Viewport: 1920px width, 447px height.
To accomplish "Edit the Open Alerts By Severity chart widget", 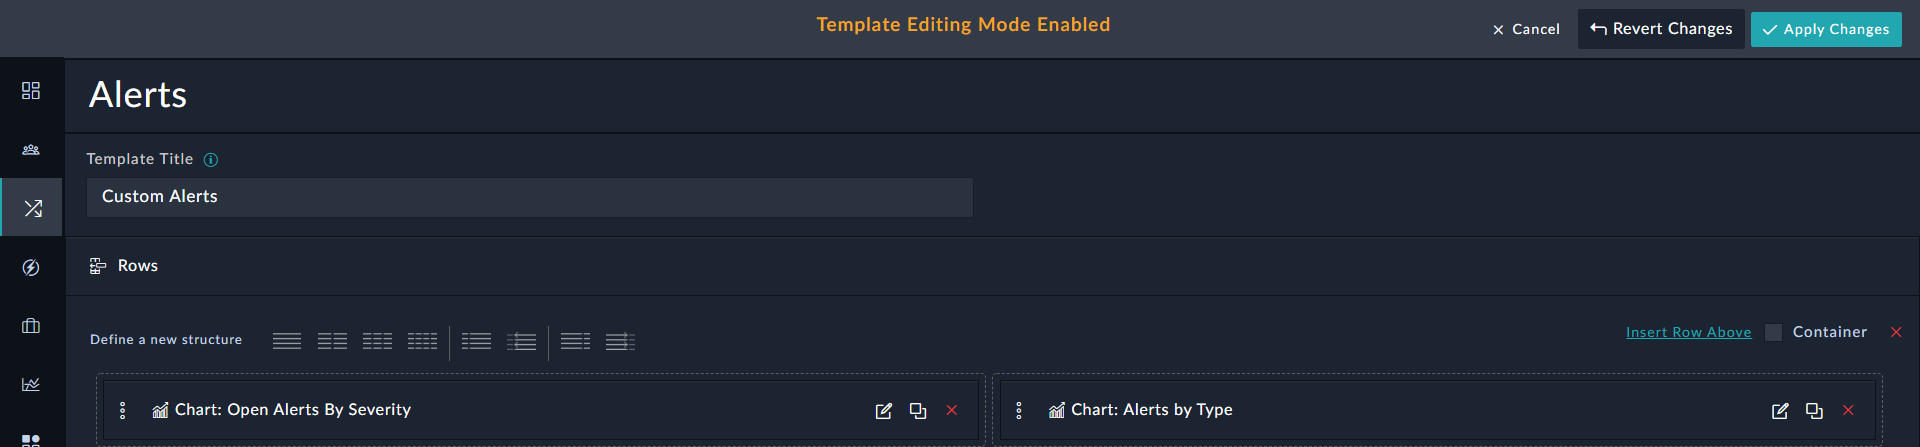I will coord(883,411).
